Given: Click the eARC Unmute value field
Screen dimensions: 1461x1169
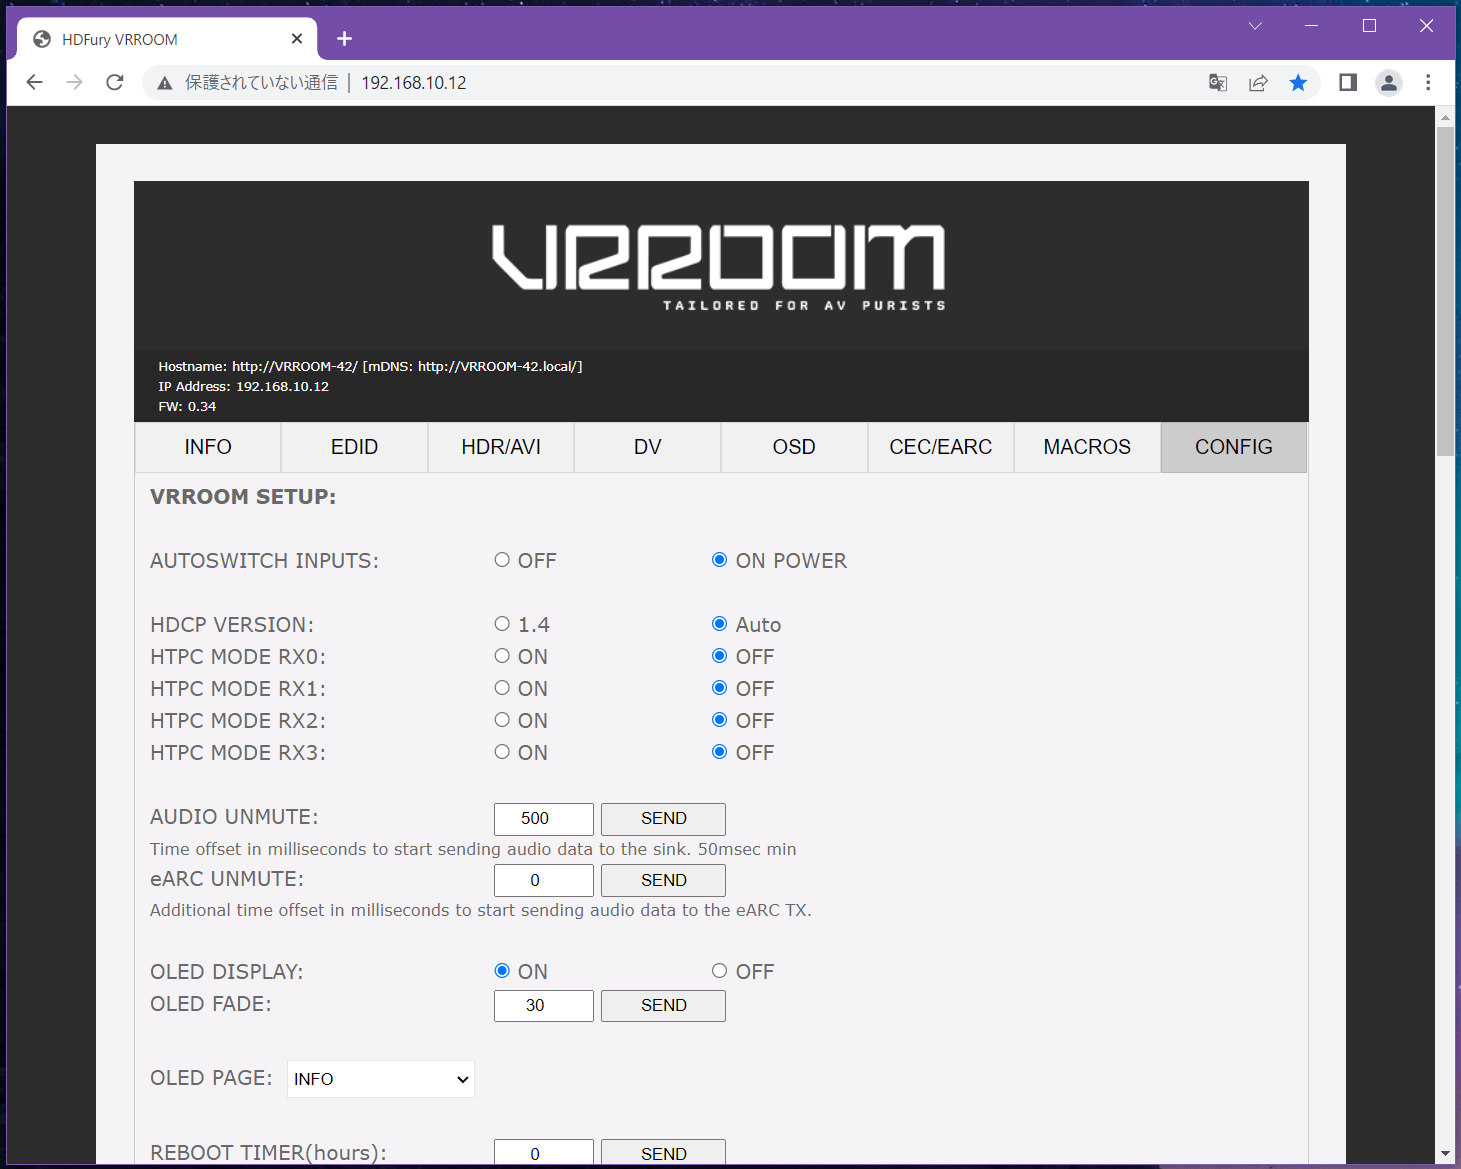Looking at the screenshot, I should click(544, 881).
